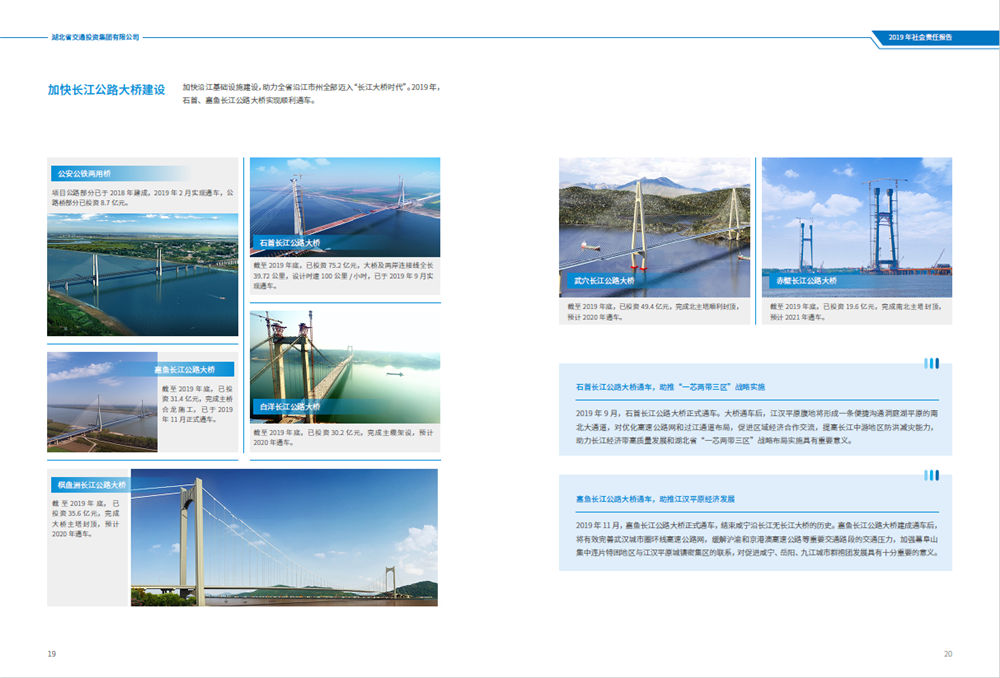The height and width of the screenshot is (678, 1000).
Task: Click page number 19
Action: click(51, 654)
